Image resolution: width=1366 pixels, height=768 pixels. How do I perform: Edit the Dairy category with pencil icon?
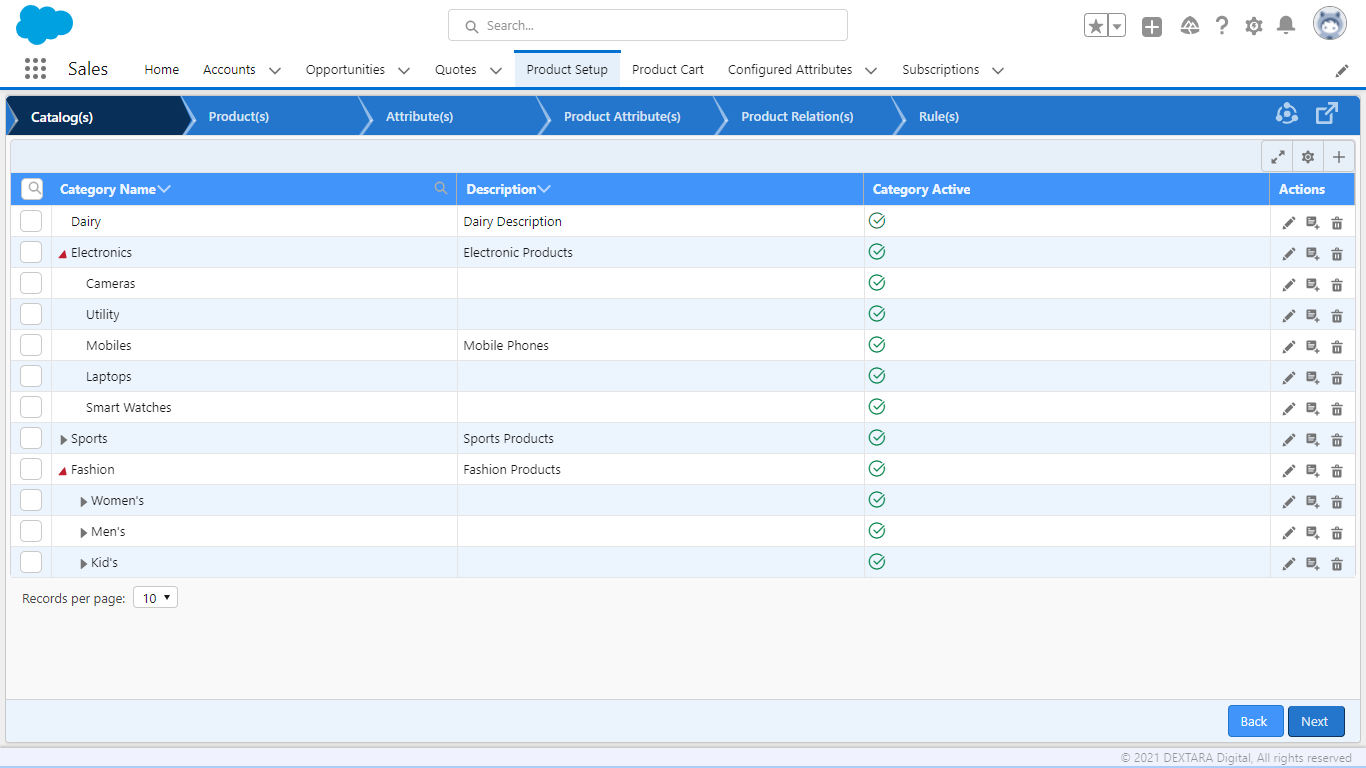coord(1289,222)
